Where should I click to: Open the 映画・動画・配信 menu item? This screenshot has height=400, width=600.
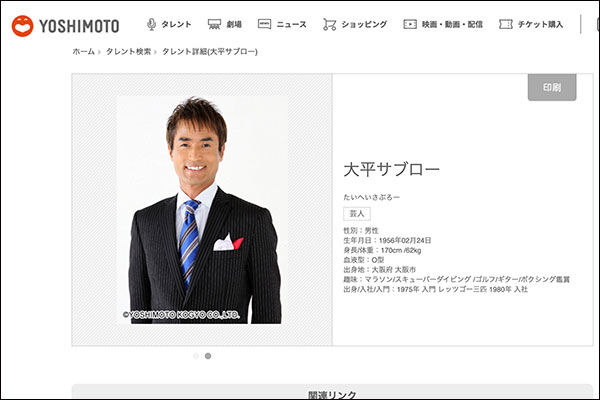(x=452, y=24)
